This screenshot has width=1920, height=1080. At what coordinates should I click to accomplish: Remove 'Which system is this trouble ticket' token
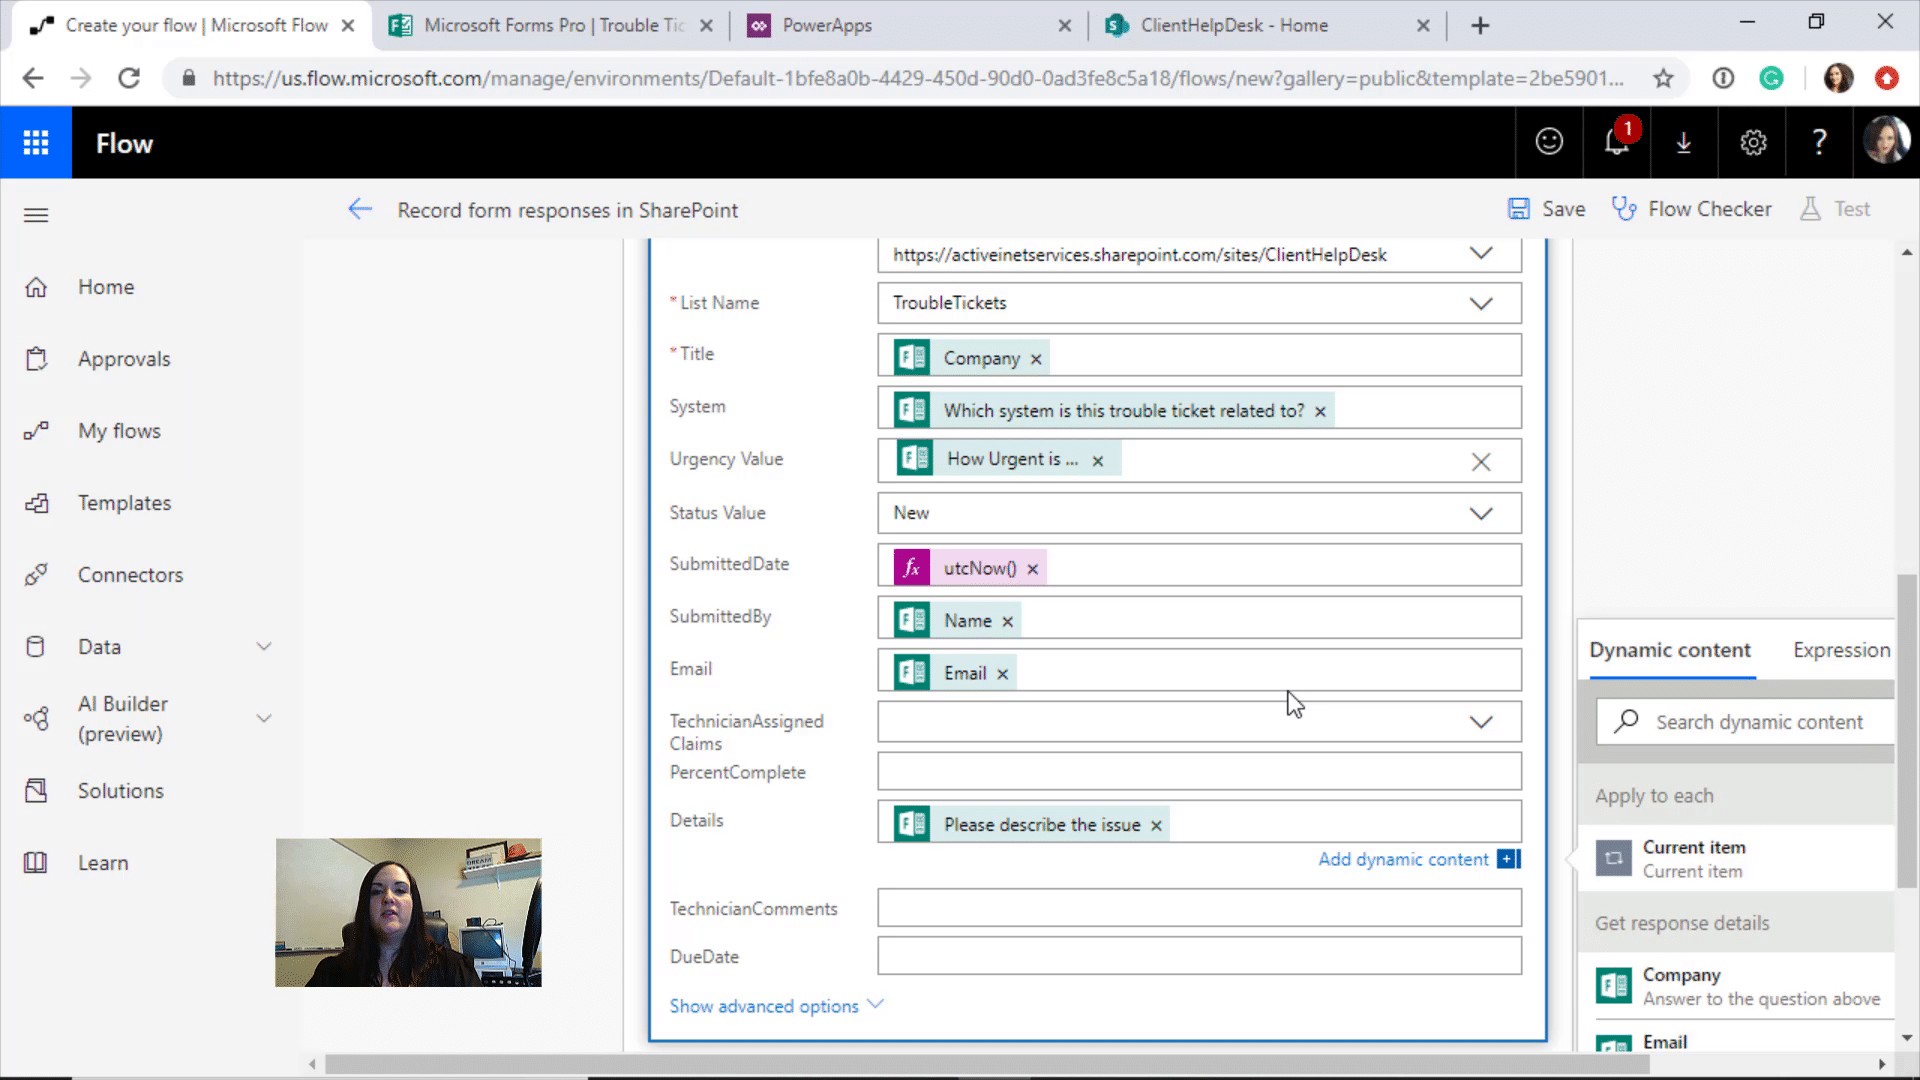tap(1320, 411)
